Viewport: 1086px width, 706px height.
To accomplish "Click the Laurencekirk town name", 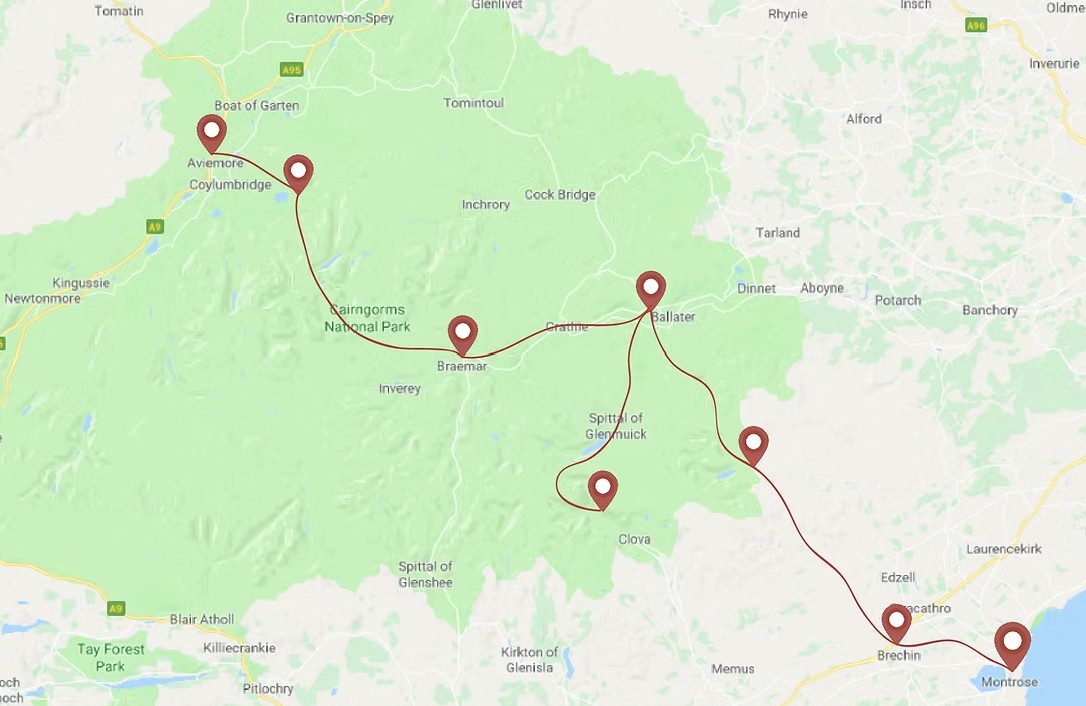I will (1004, 549).
